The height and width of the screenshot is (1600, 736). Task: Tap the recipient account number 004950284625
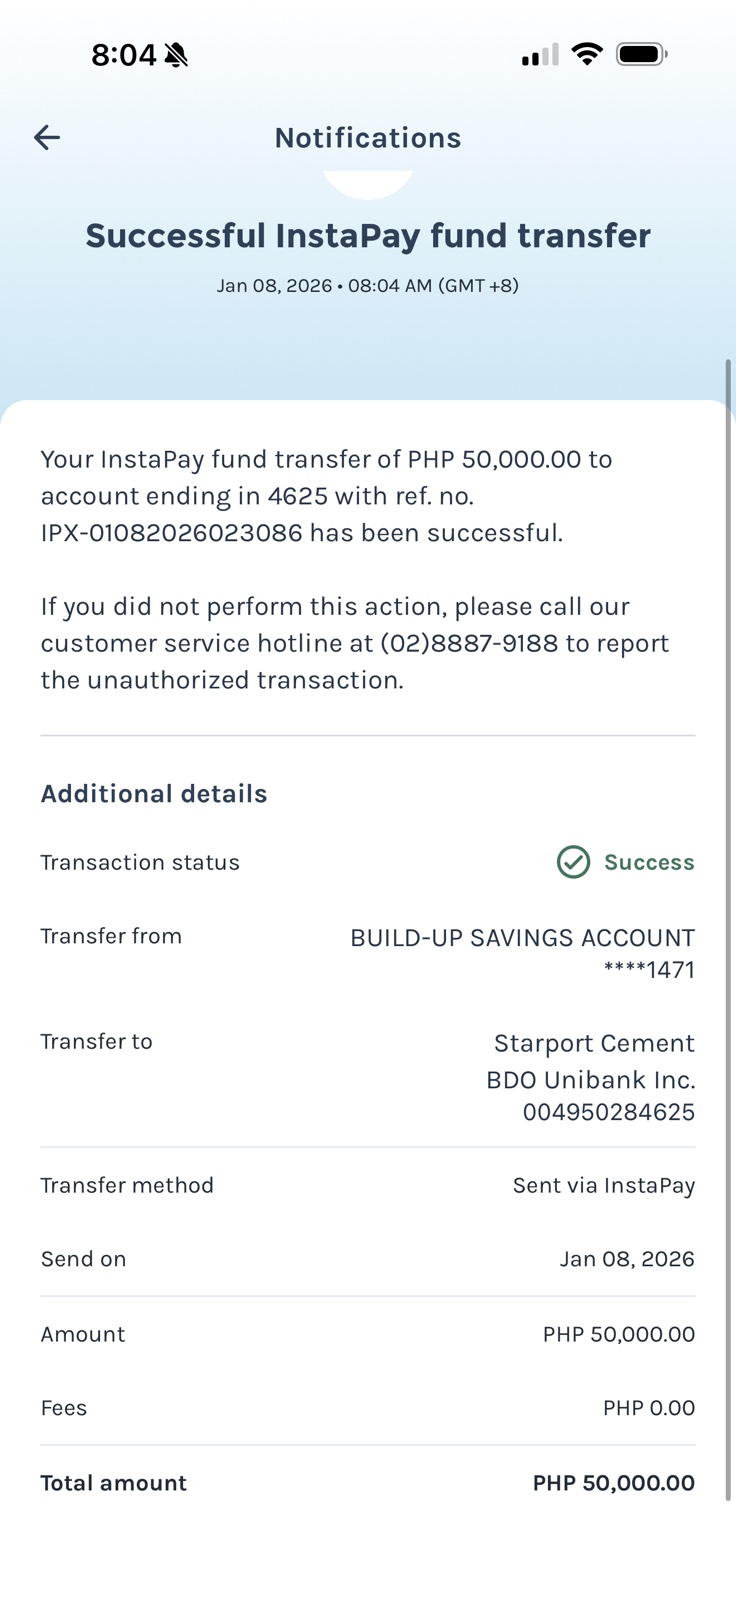[608, 1112]
